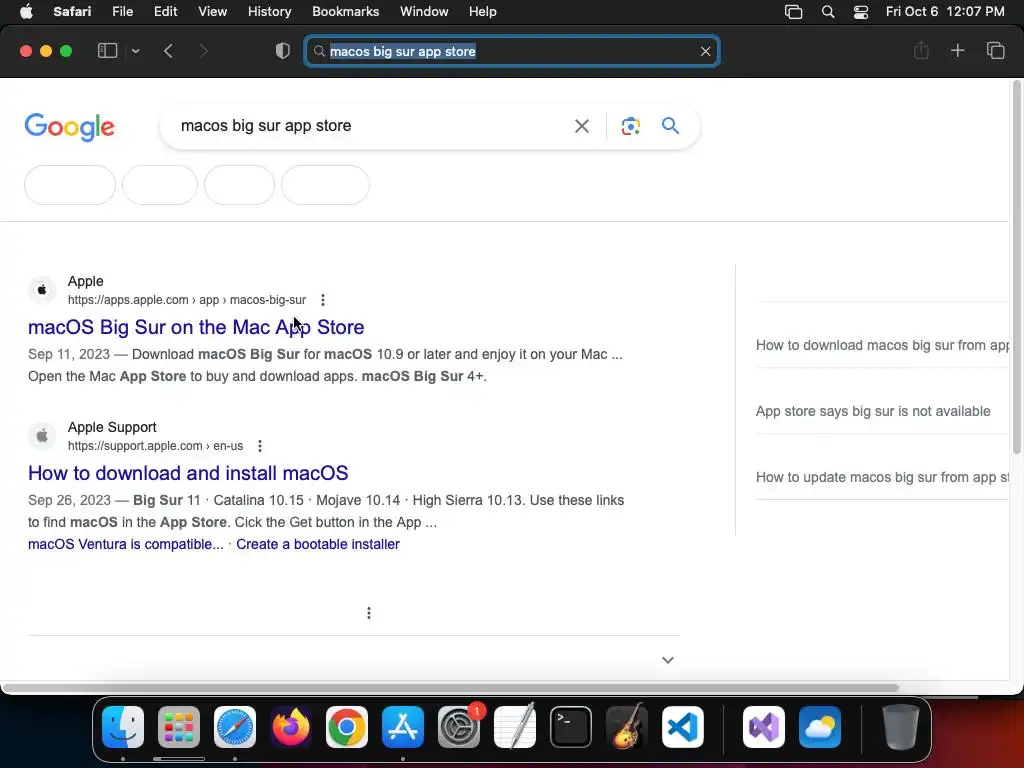
Task: Open System Settings from the Dock
Action: (458, 726)
